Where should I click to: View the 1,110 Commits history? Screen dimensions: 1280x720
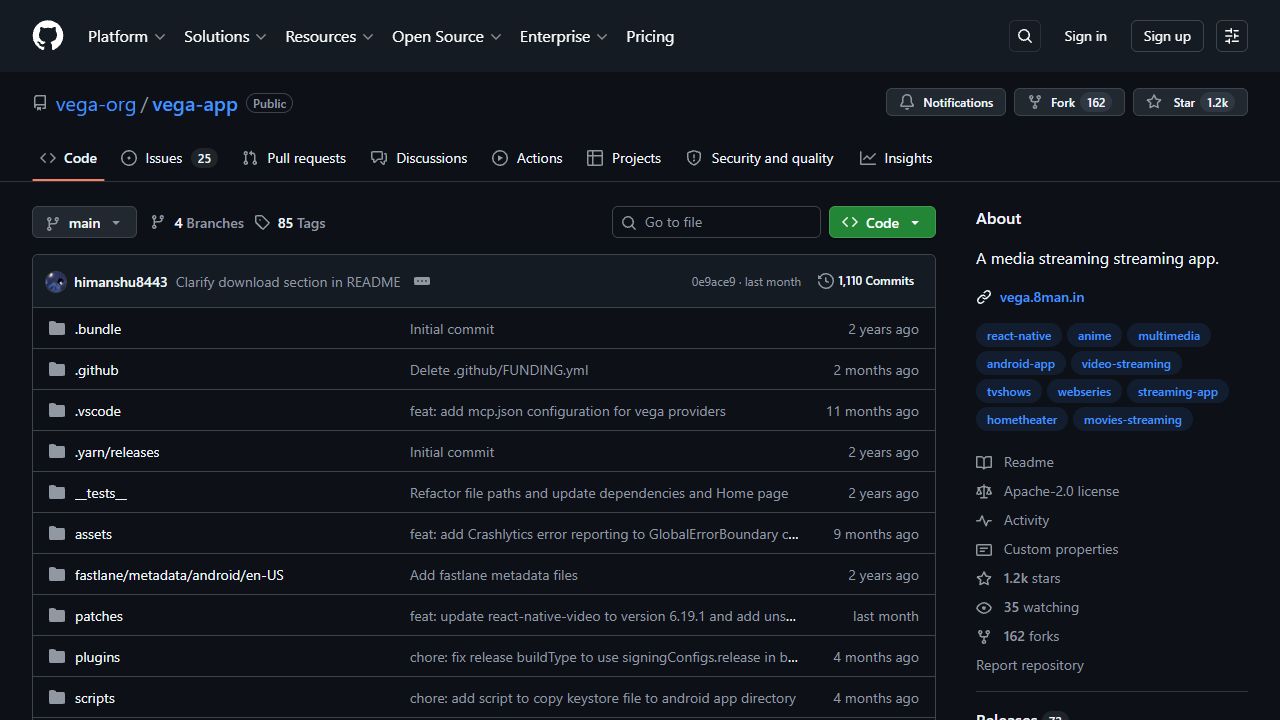click(x=866, y=281)
